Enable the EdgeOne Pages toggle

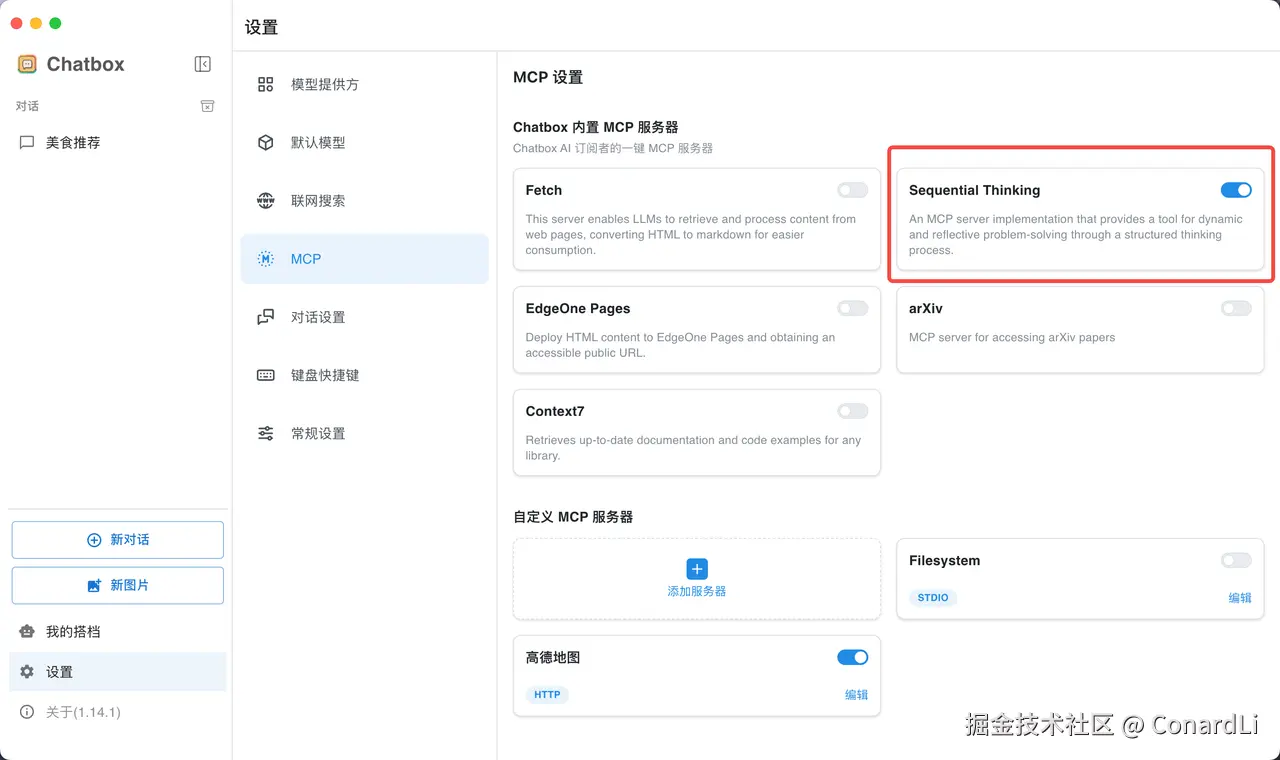(853, 308)
